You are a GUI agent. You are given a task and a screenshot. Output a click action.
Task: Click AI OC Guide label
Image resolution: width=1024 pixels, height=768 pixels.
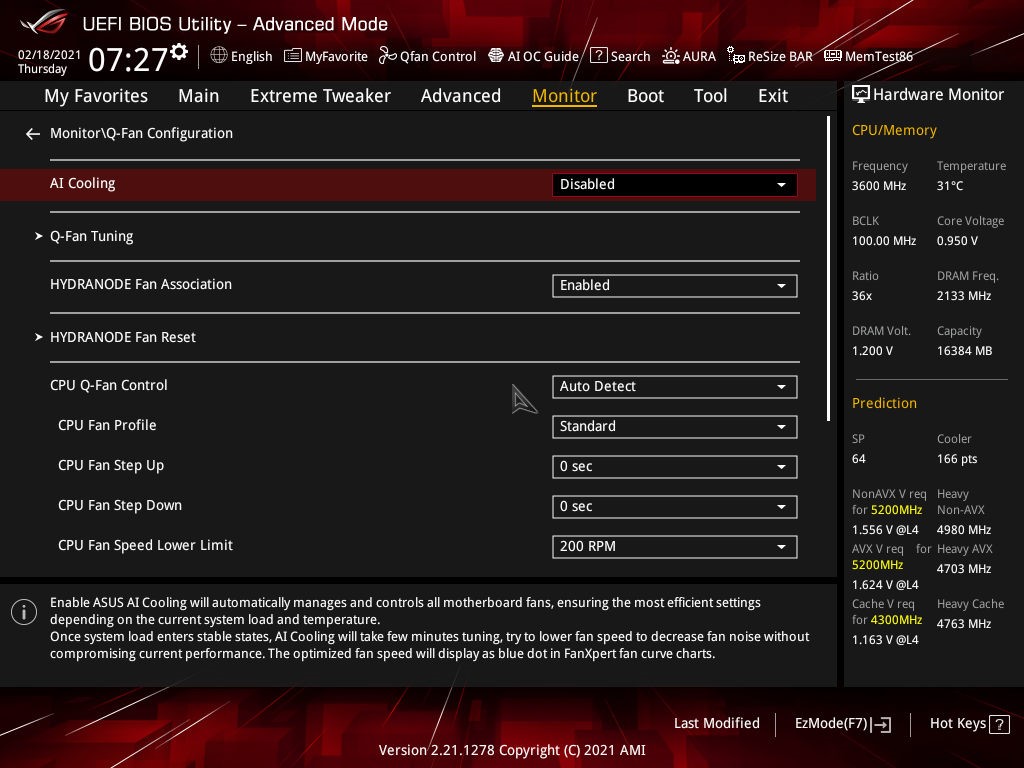click(543, 57)
